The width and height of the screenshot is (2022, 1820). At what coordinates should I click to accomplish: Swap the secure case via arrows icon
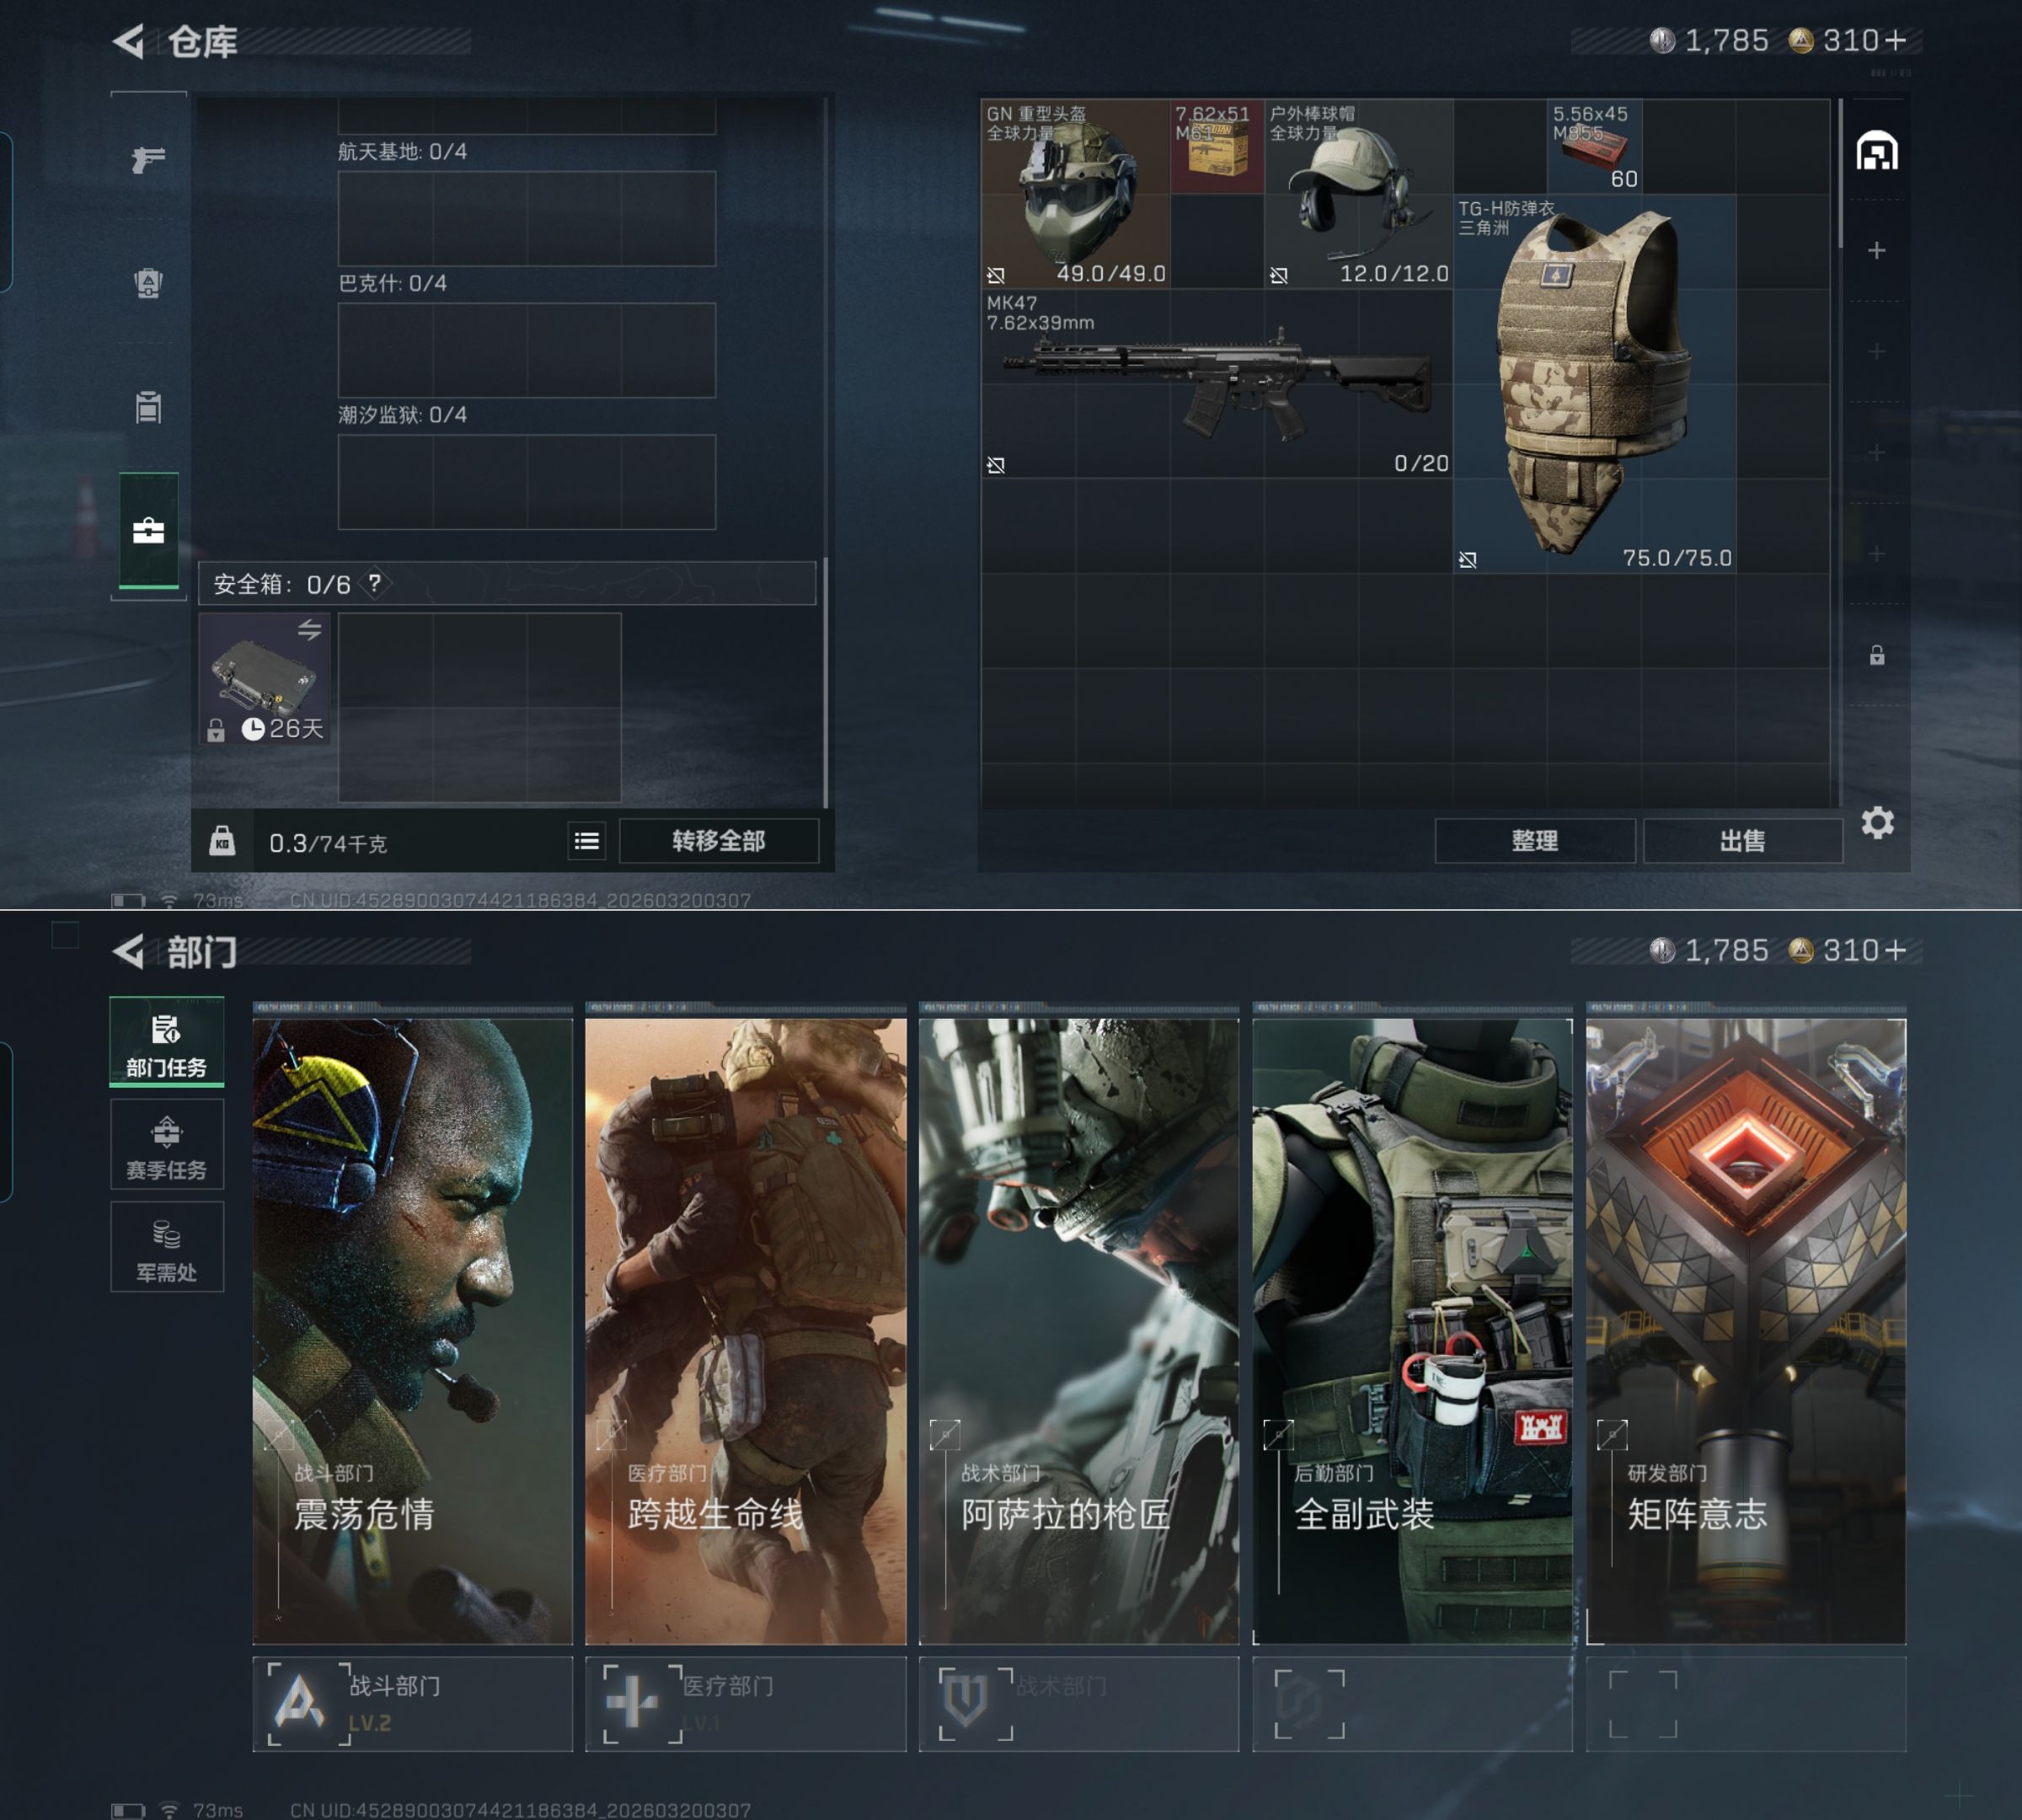[x=309, y=630]
